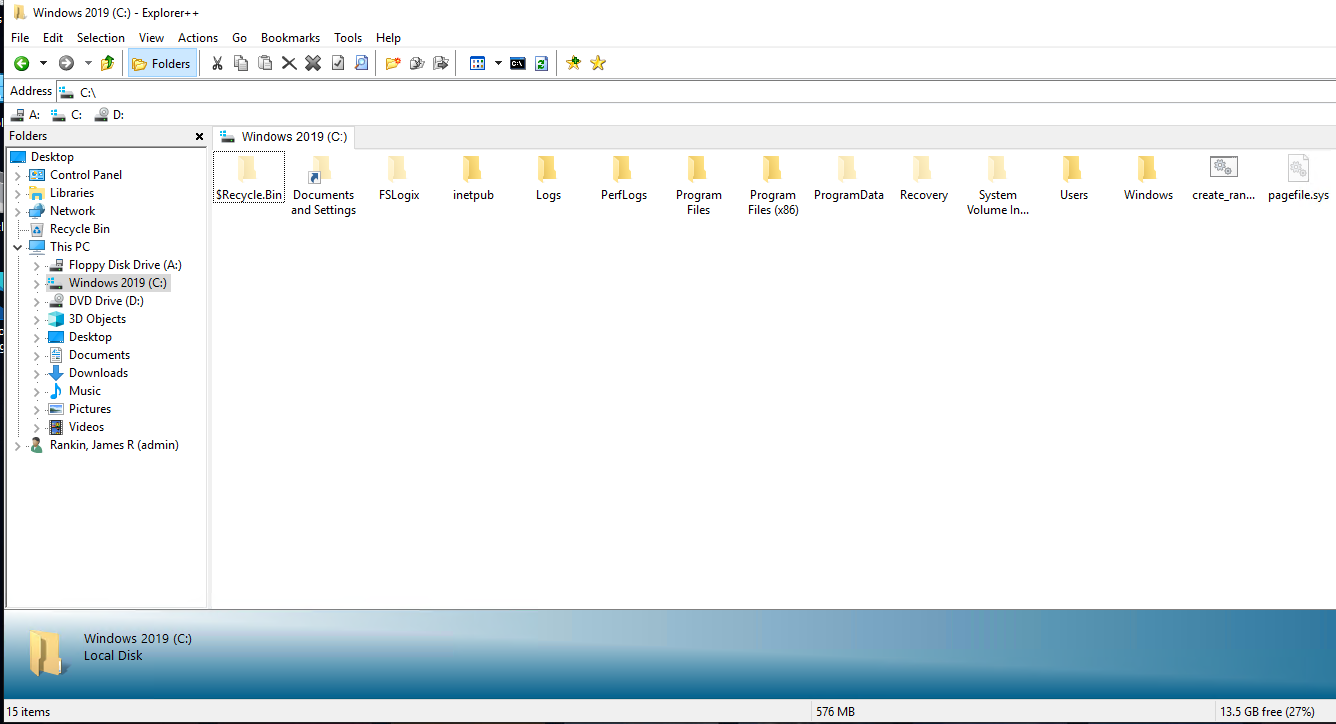Open the Search magnifier tool
This screenshot has width=1336, height=724.
362,63
